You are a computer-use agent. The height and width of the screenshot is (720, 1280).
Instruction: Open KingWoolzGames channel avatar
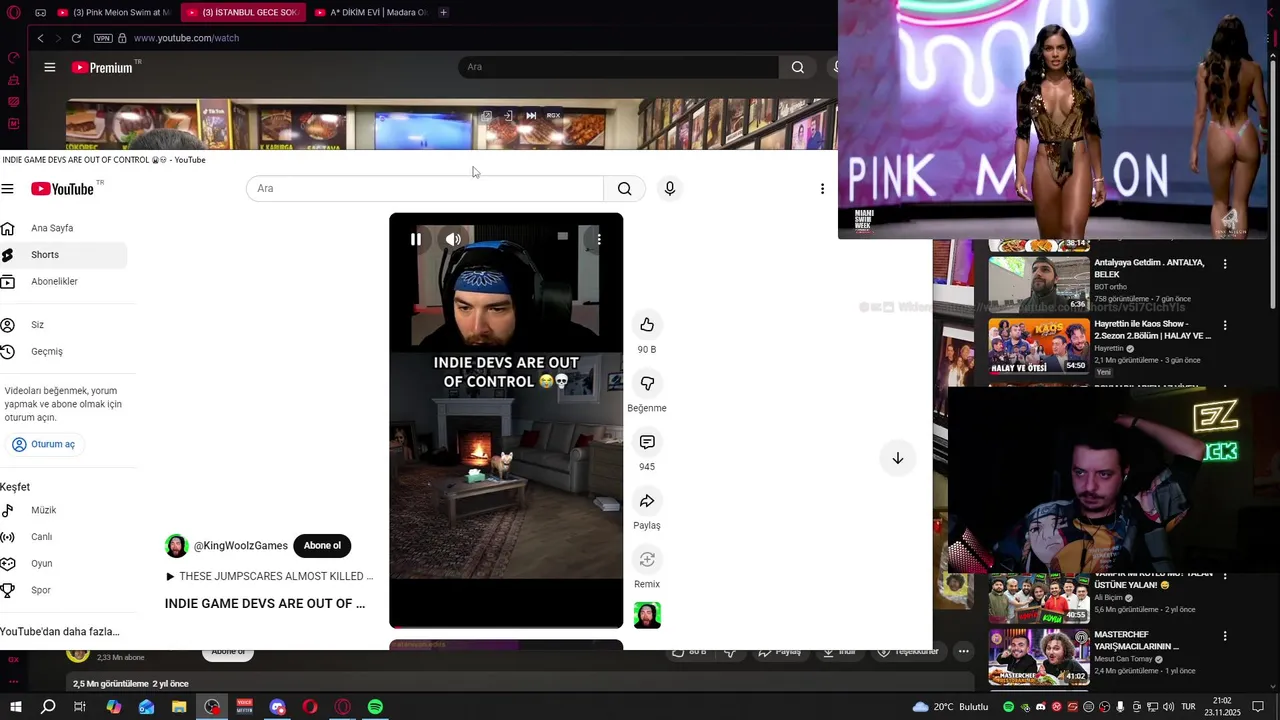coord(177,546)
